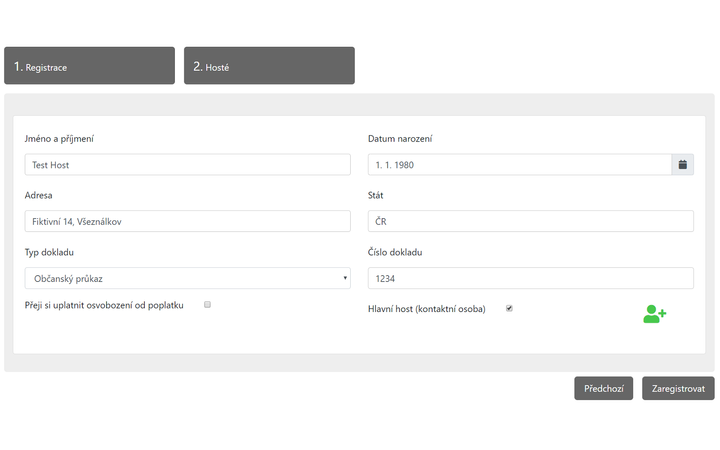Expand the Typ dokladu dropdown
720x450 pixels.
187,278
